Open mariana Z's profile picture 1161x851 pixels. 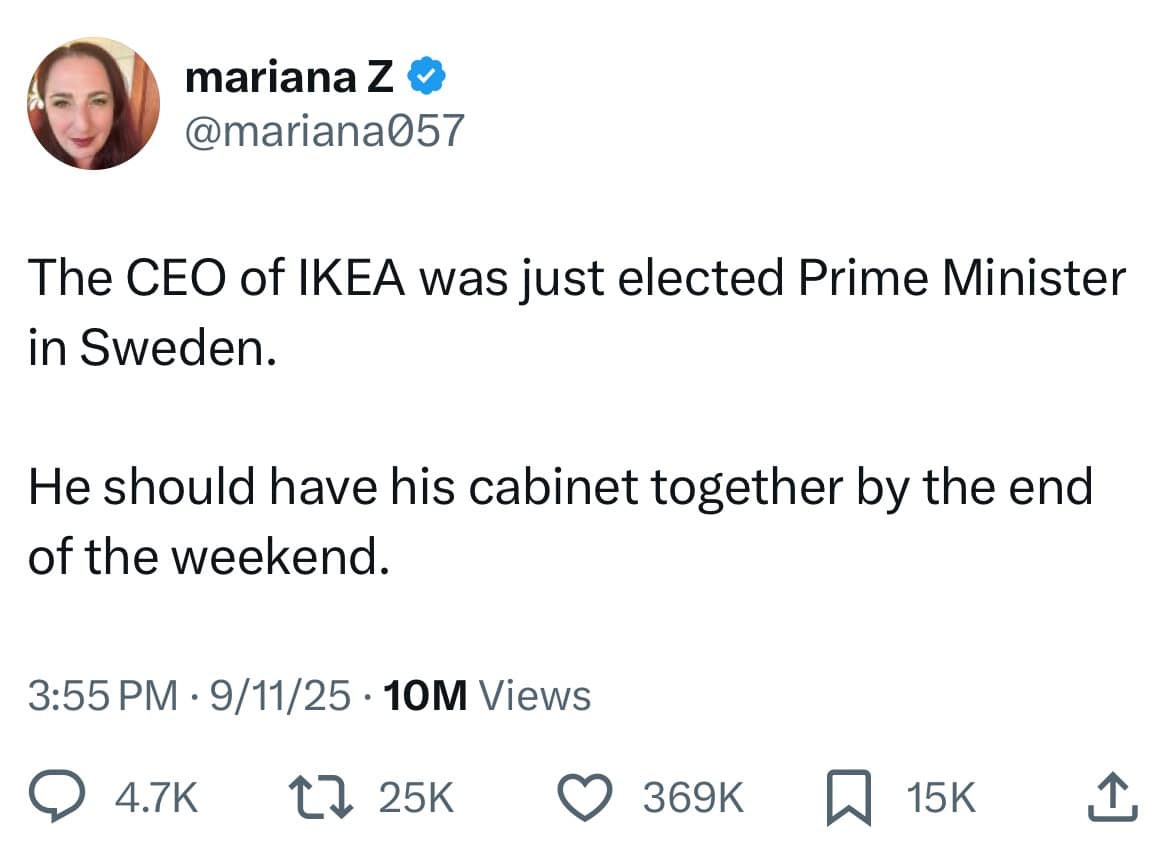(x=93, y=104)
